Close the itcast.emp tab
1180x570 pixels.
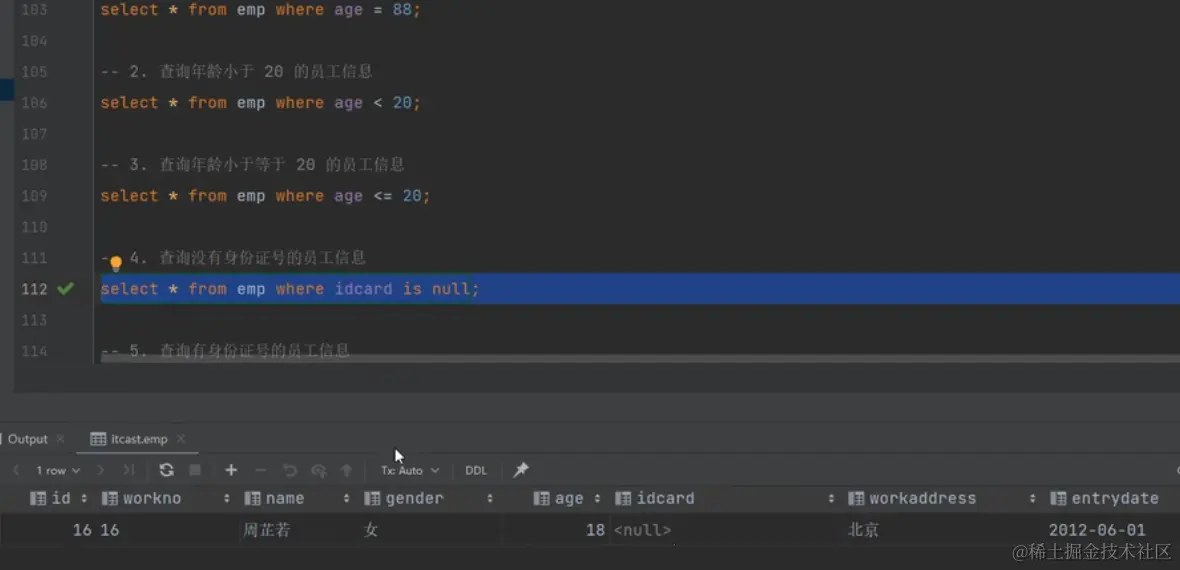[x=181, y=439]
